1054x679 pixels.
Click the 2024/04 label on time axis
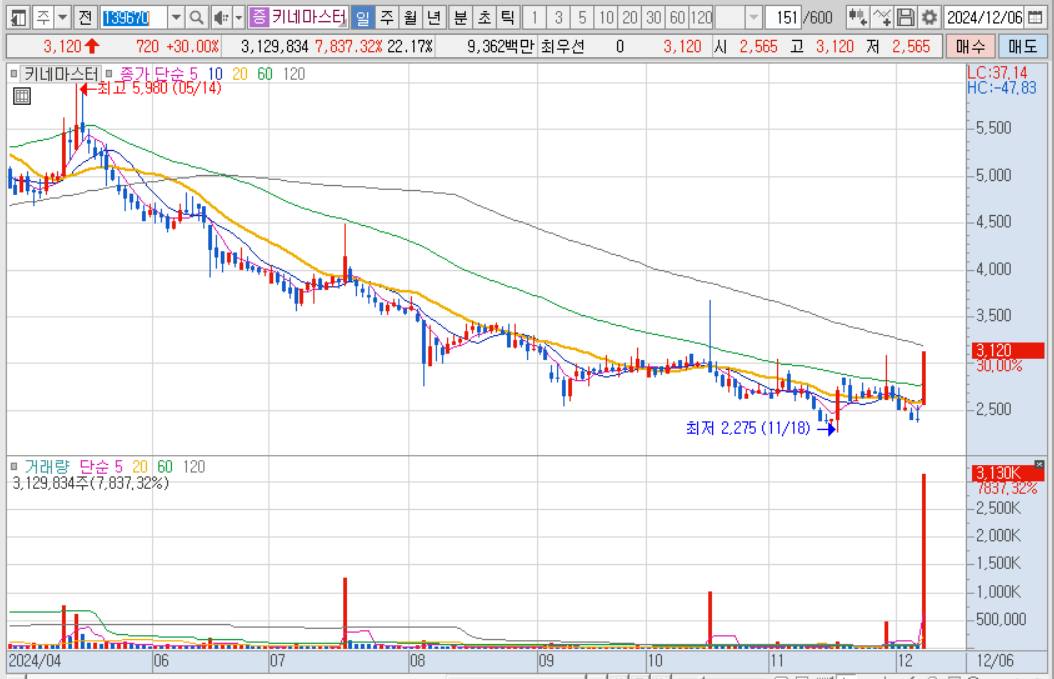[35, 661]
